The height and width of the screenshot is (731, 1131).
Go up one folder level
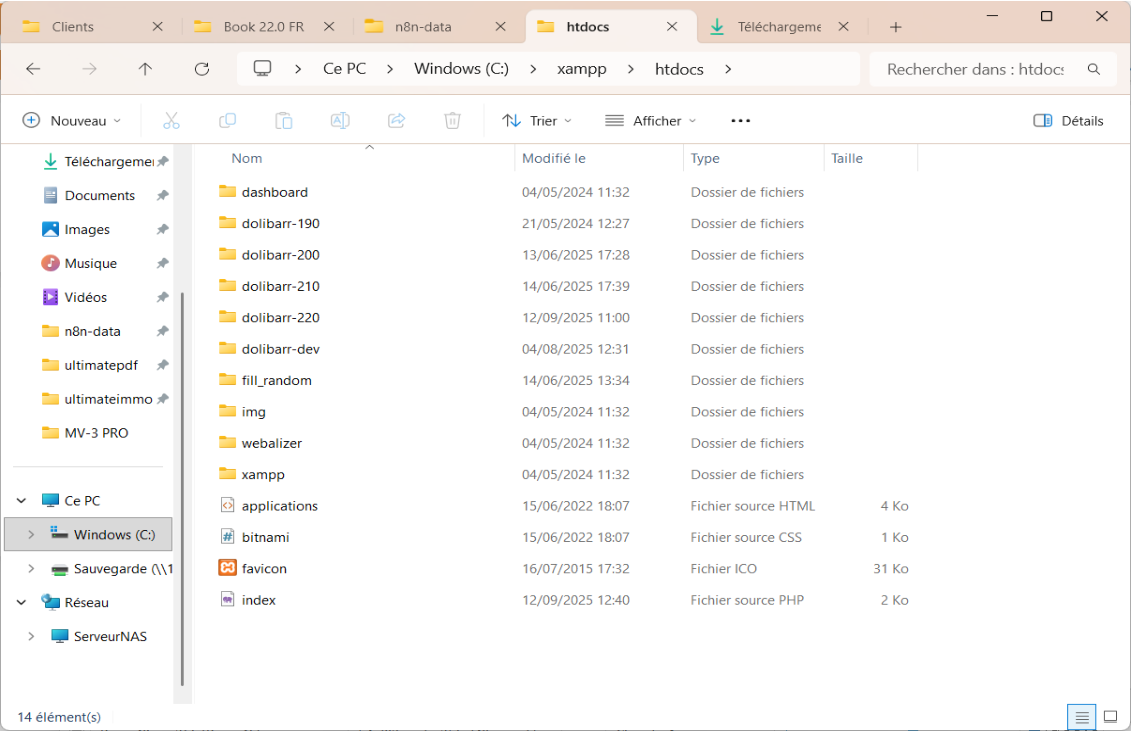coord(145,69)
